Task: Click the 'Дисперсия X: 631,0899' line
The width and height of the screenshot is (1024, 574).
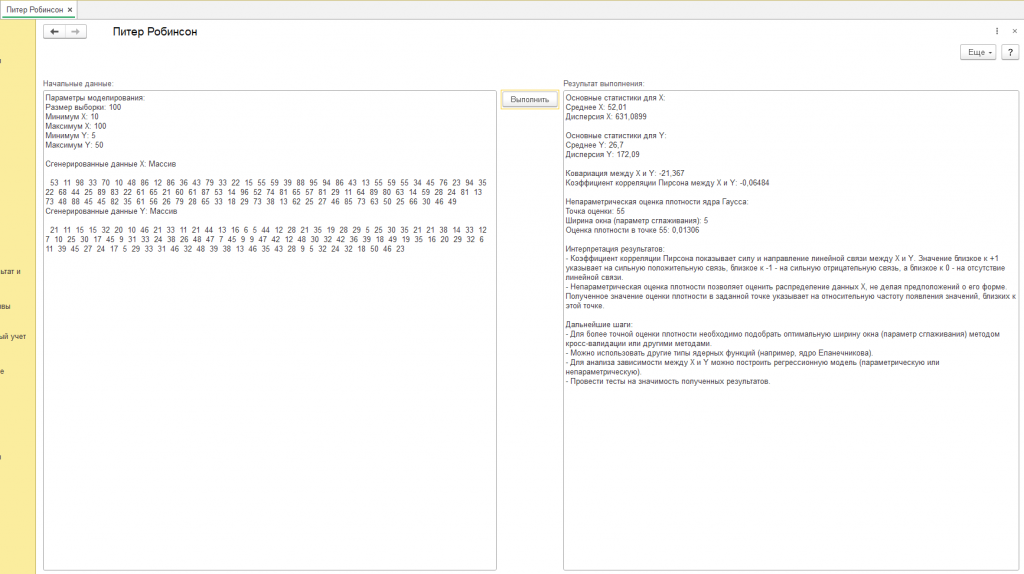Action: point(606,117)
